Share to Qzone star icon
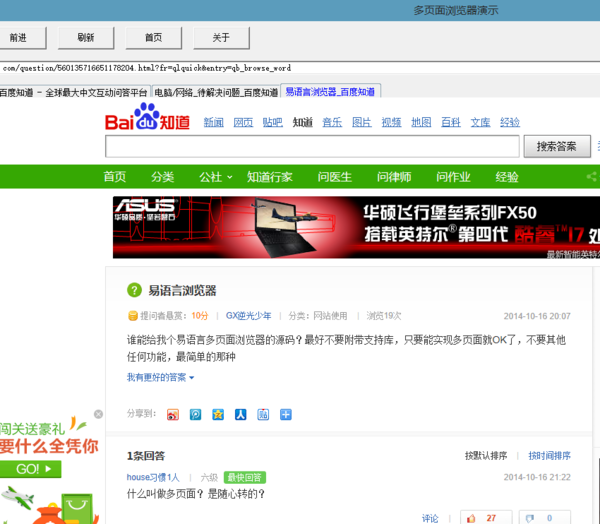 [218, 415]
